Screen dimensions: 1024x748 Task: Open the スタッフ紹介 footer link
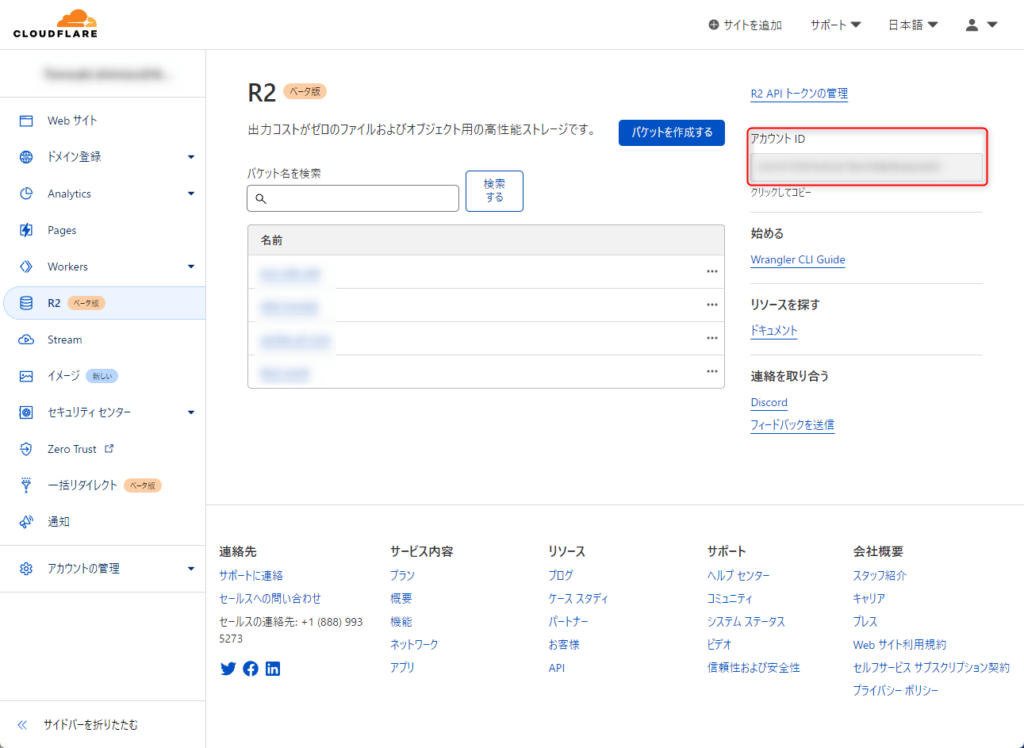pos(880,576)
